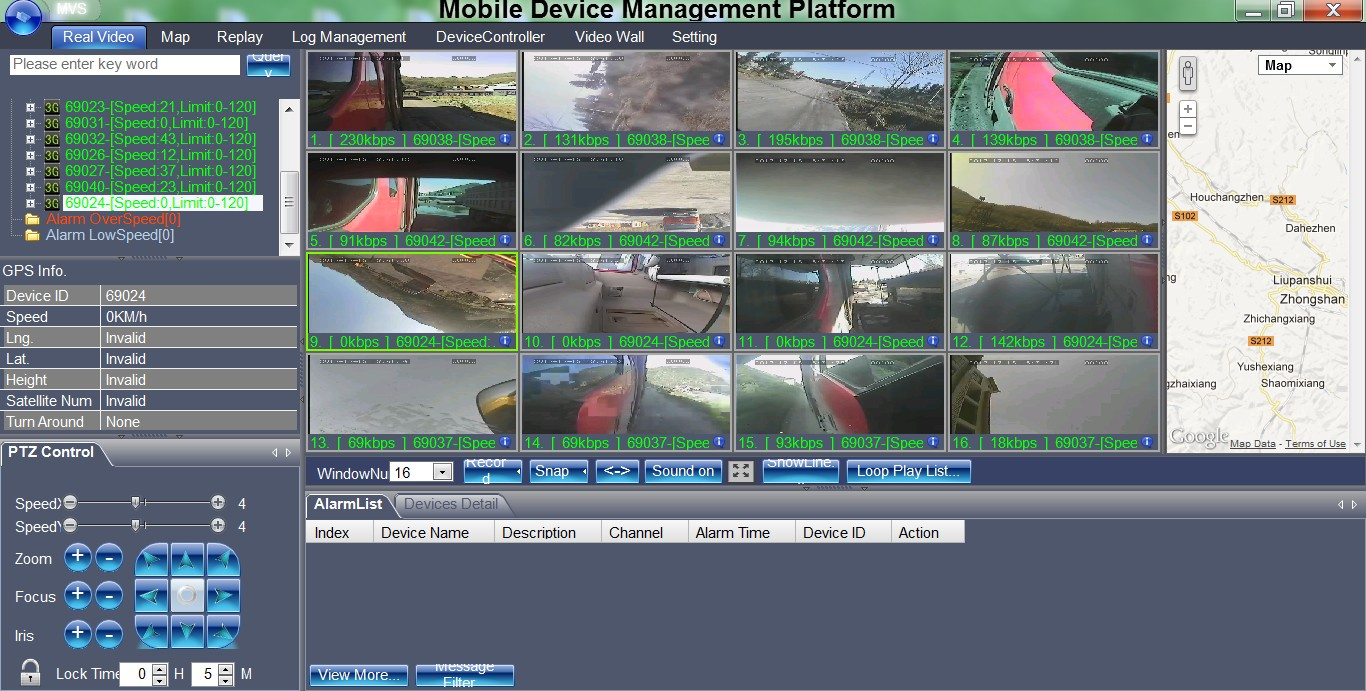
Task: Click the Loop Play List button
Action: pos(908,471)
